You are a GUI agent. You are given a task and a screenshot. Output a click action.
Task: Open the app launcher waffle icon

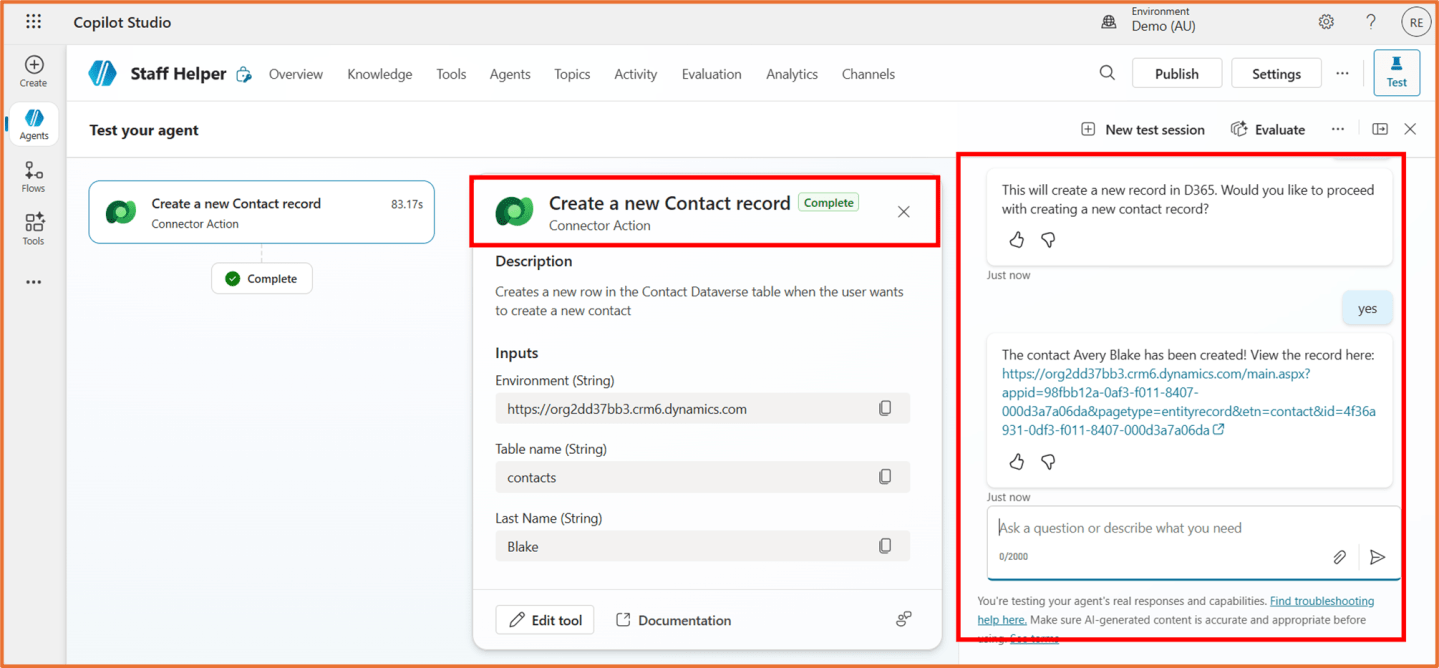tap(33, 22)
